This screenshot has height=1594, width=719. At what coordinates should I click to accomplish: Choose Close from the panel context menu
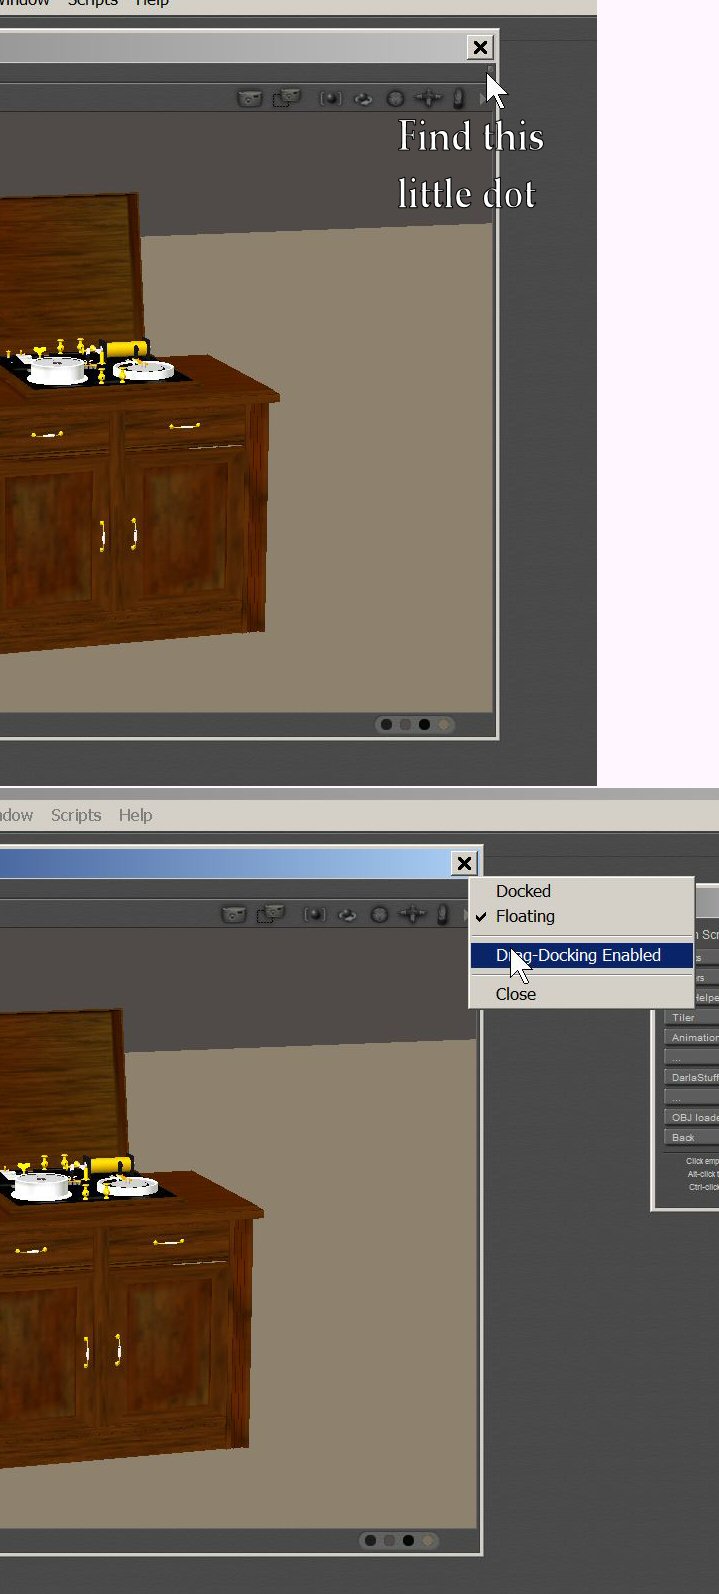(581, 994)
